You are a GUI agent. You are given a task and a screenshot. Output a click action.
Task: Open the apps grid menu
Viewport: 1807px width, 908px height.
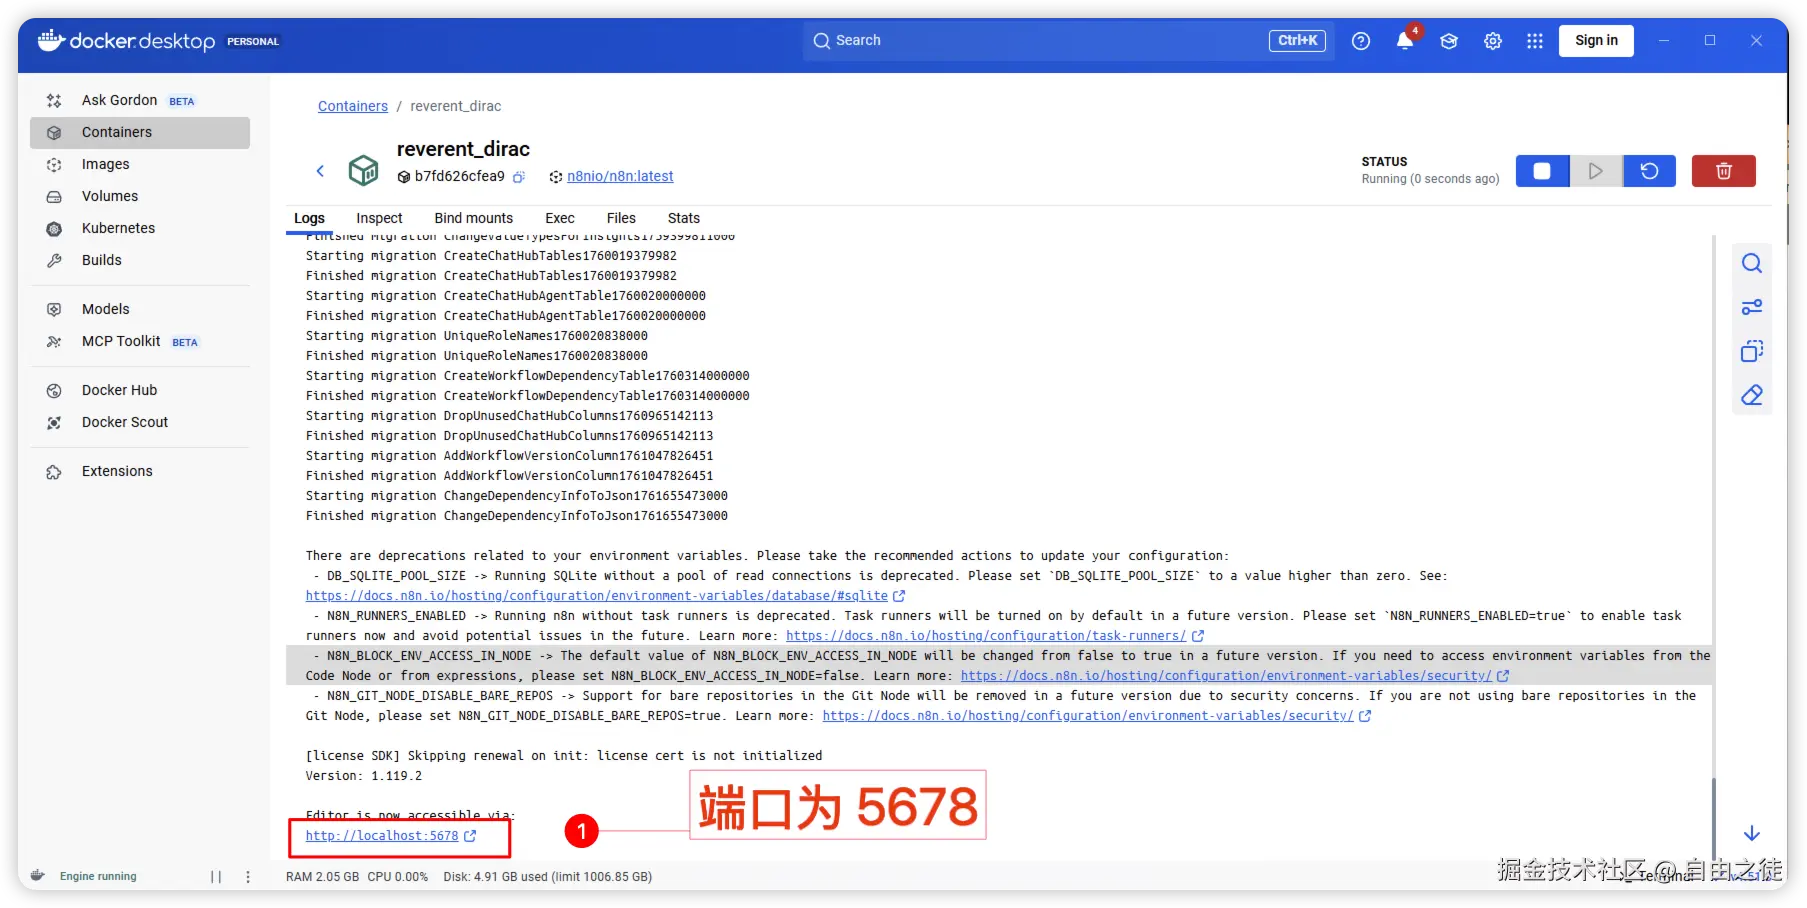point(1535,41)
